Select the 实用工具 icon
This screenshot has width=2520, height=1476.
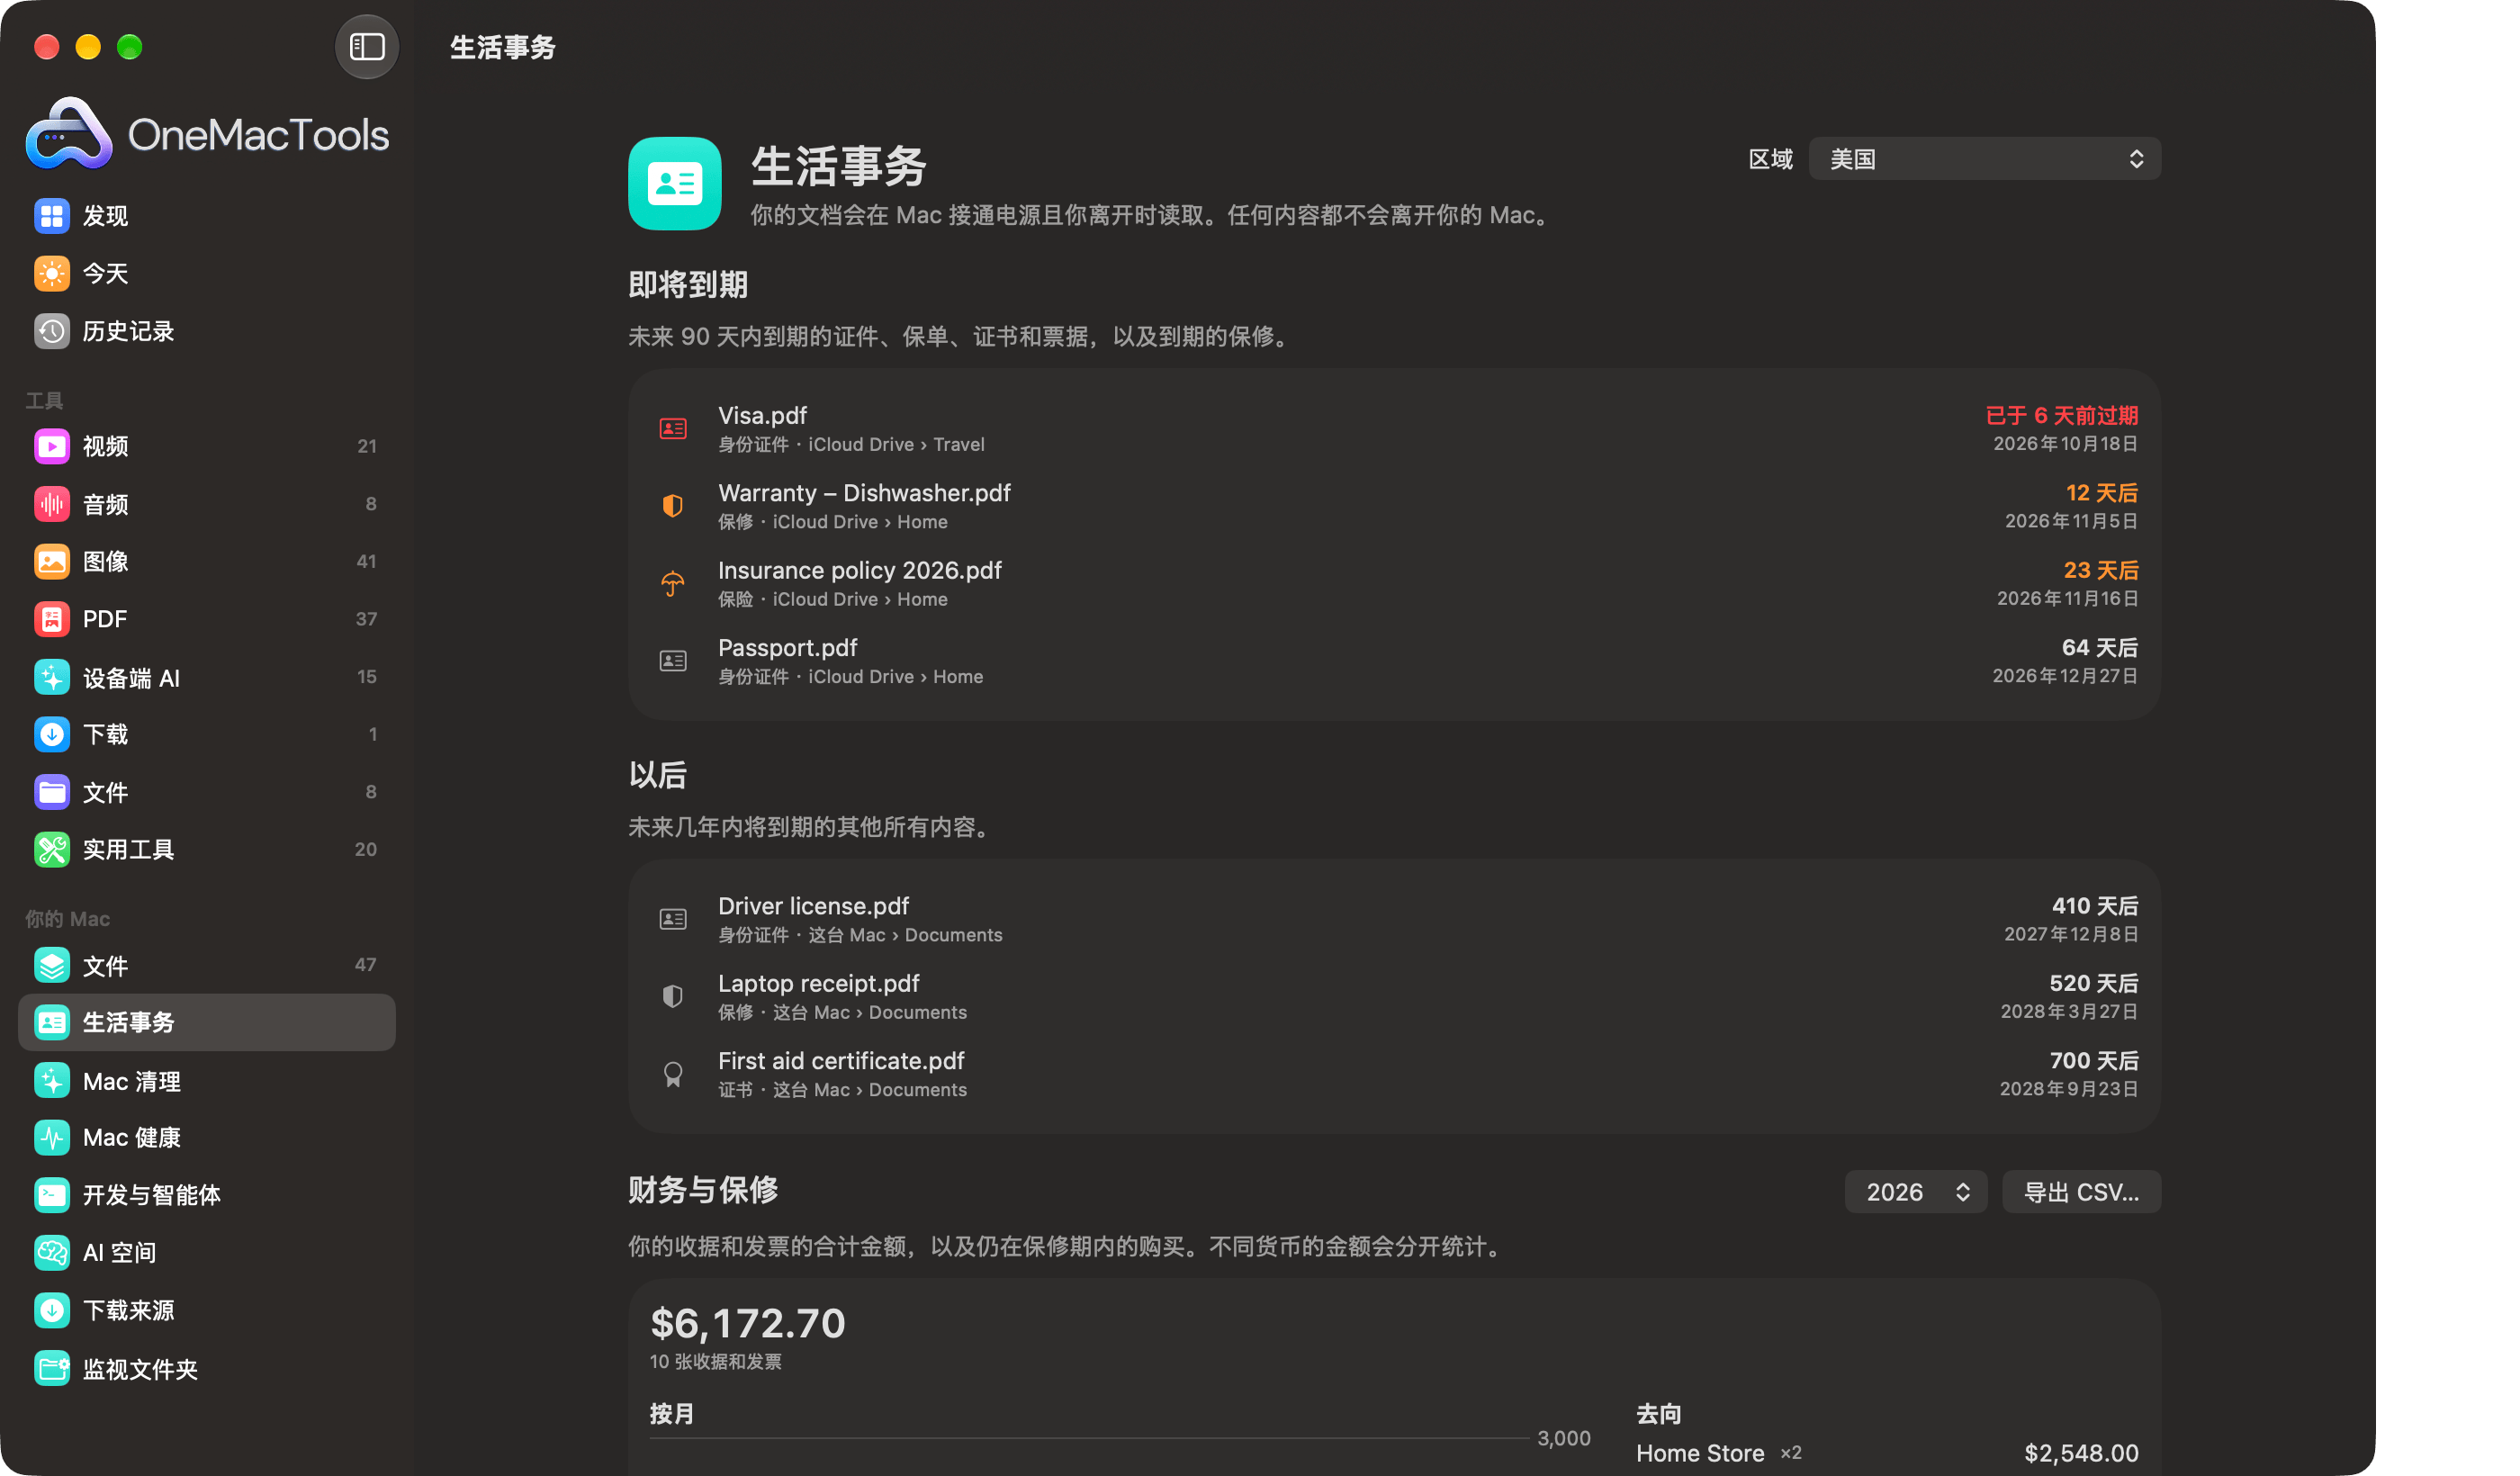pyautogui.click(x=52, y=849)
